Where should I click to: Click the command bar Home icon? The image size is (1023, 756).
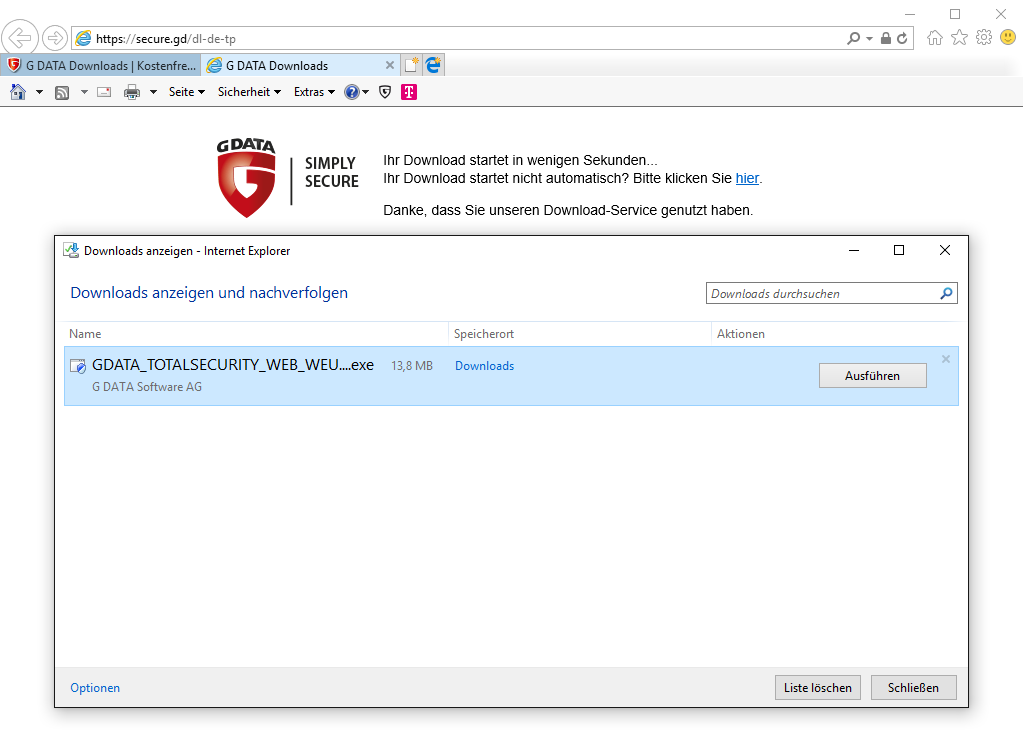point(18,92)
